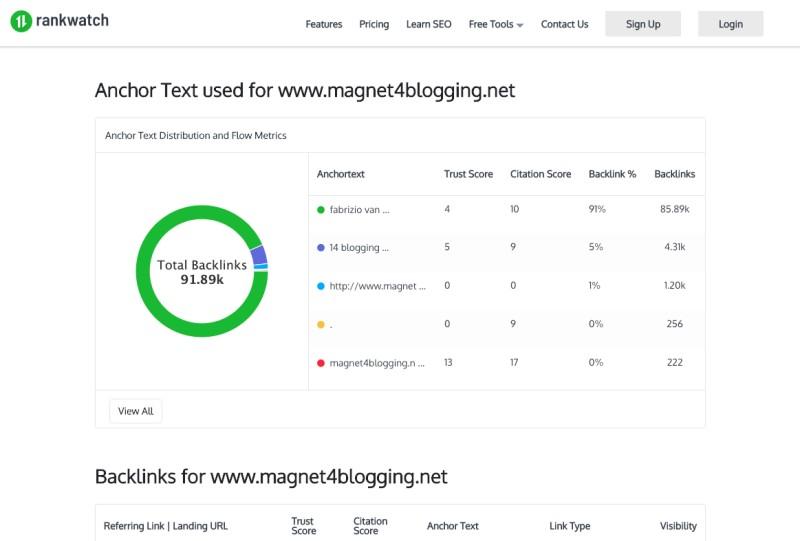Click the View All button
This screenshot has width=800, height=541.
click(x=136, y=411)
